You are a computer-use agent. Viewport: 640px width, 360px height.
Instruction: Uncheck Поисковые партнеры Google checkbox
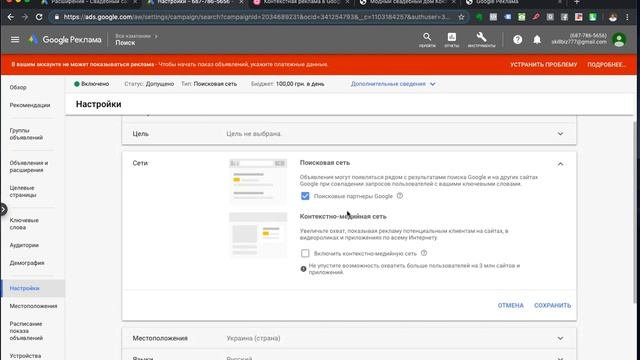(x=305, y=196)
